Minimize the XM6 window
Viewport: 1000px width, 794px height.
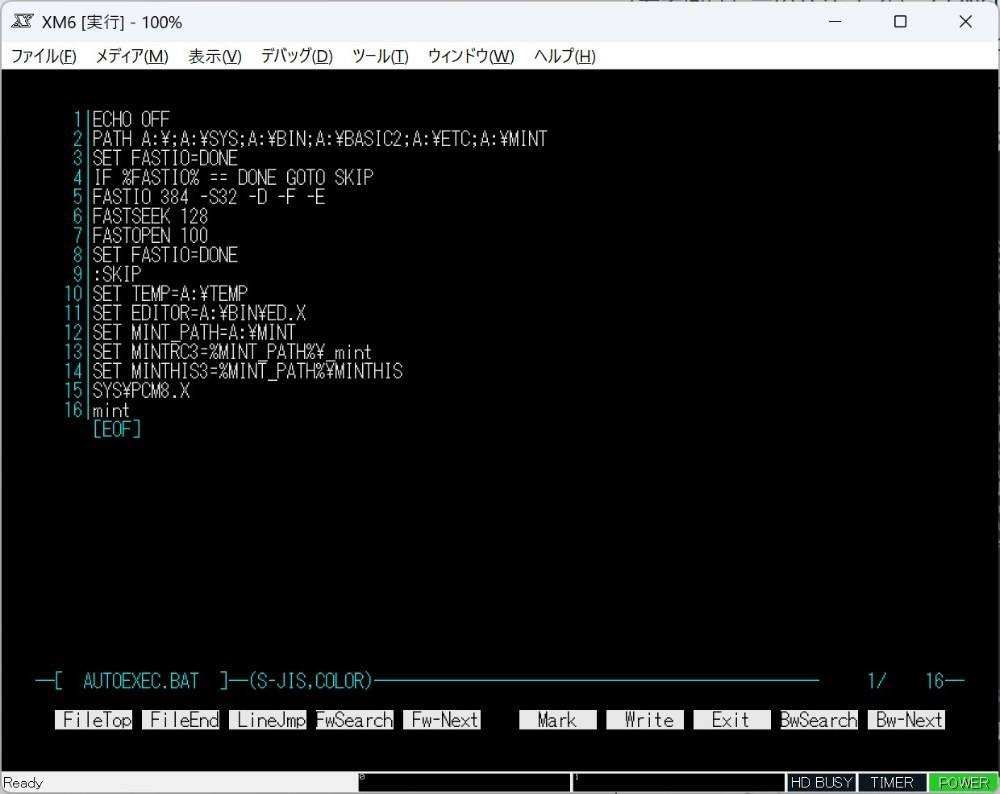(x=835, y=22)
